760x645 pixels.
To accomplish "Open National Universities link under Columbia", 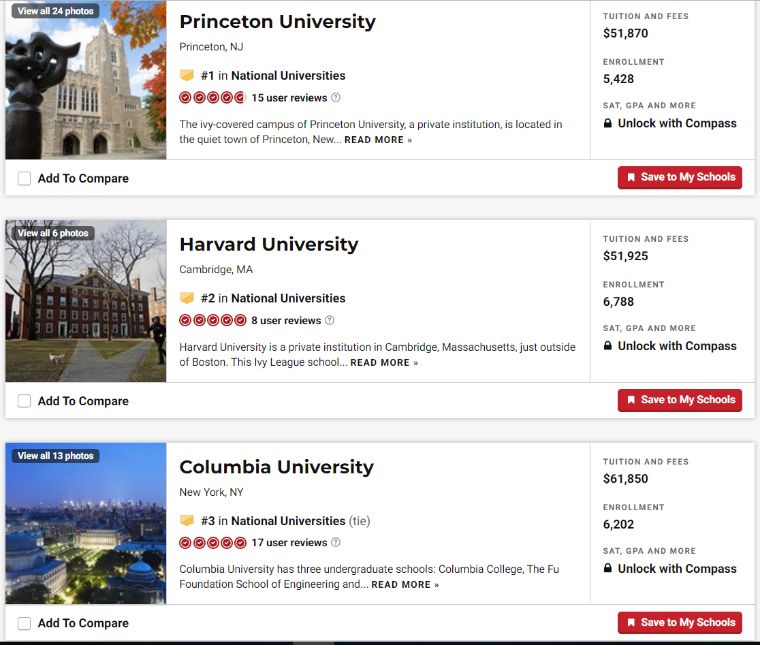I will [288, 520].
